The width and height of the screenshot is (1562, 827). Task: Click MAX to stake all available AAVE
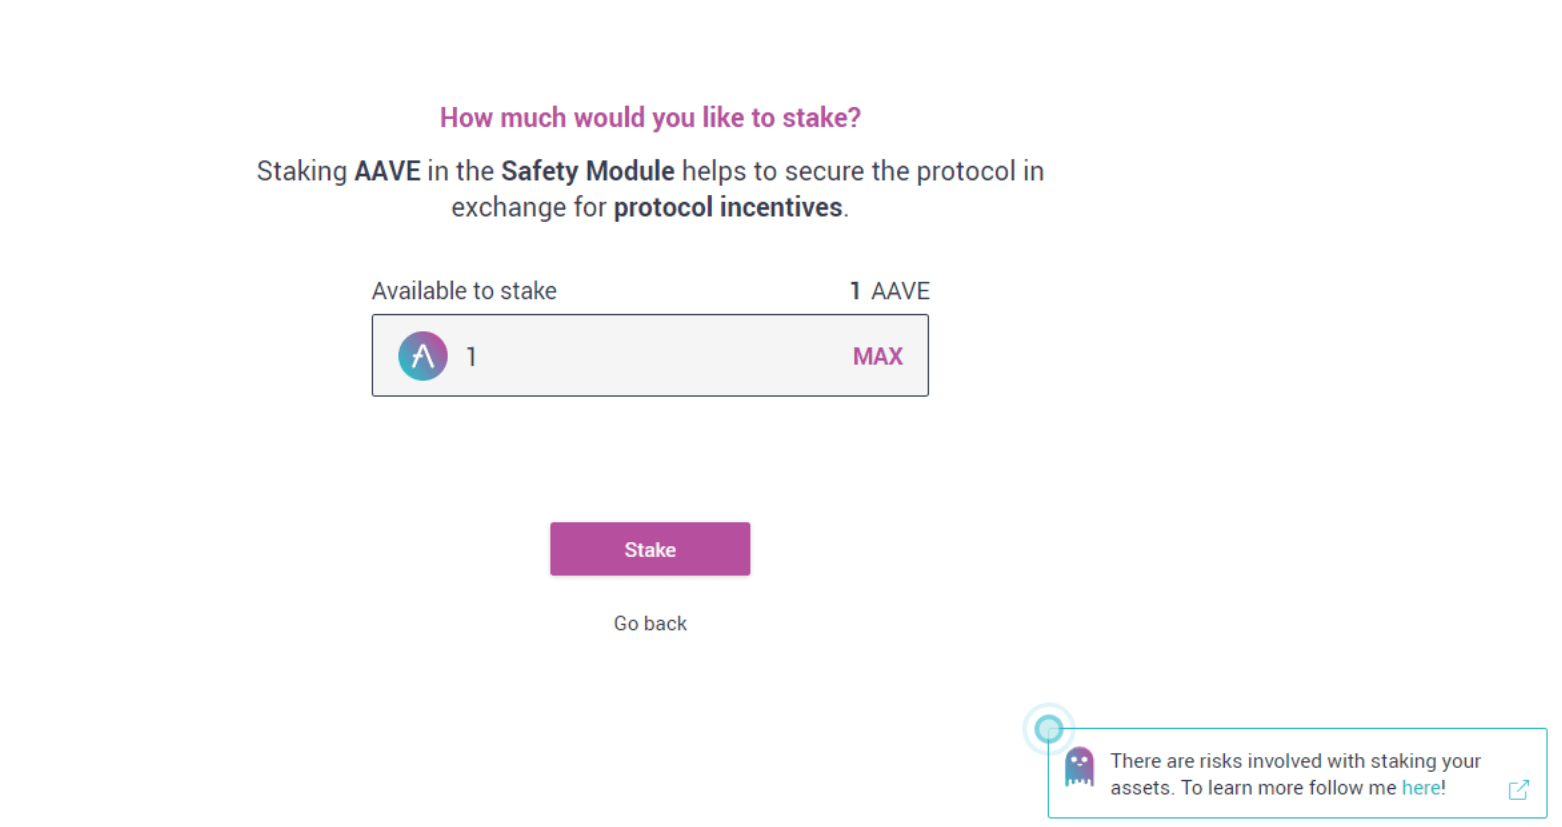[877, 355]
